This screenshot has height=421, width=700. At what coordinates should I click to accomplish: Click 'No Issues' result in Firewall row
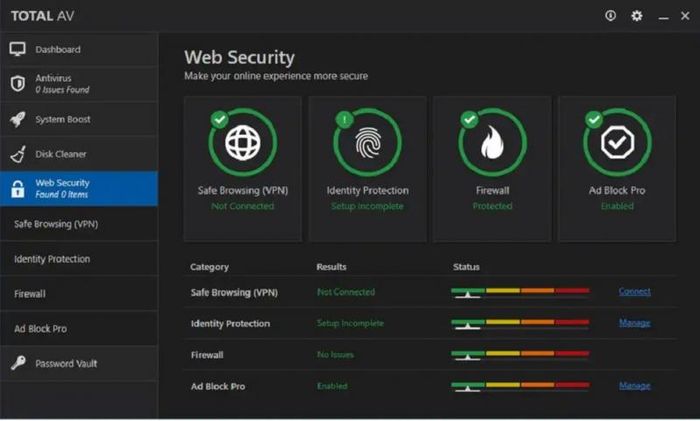click(335, 355)
